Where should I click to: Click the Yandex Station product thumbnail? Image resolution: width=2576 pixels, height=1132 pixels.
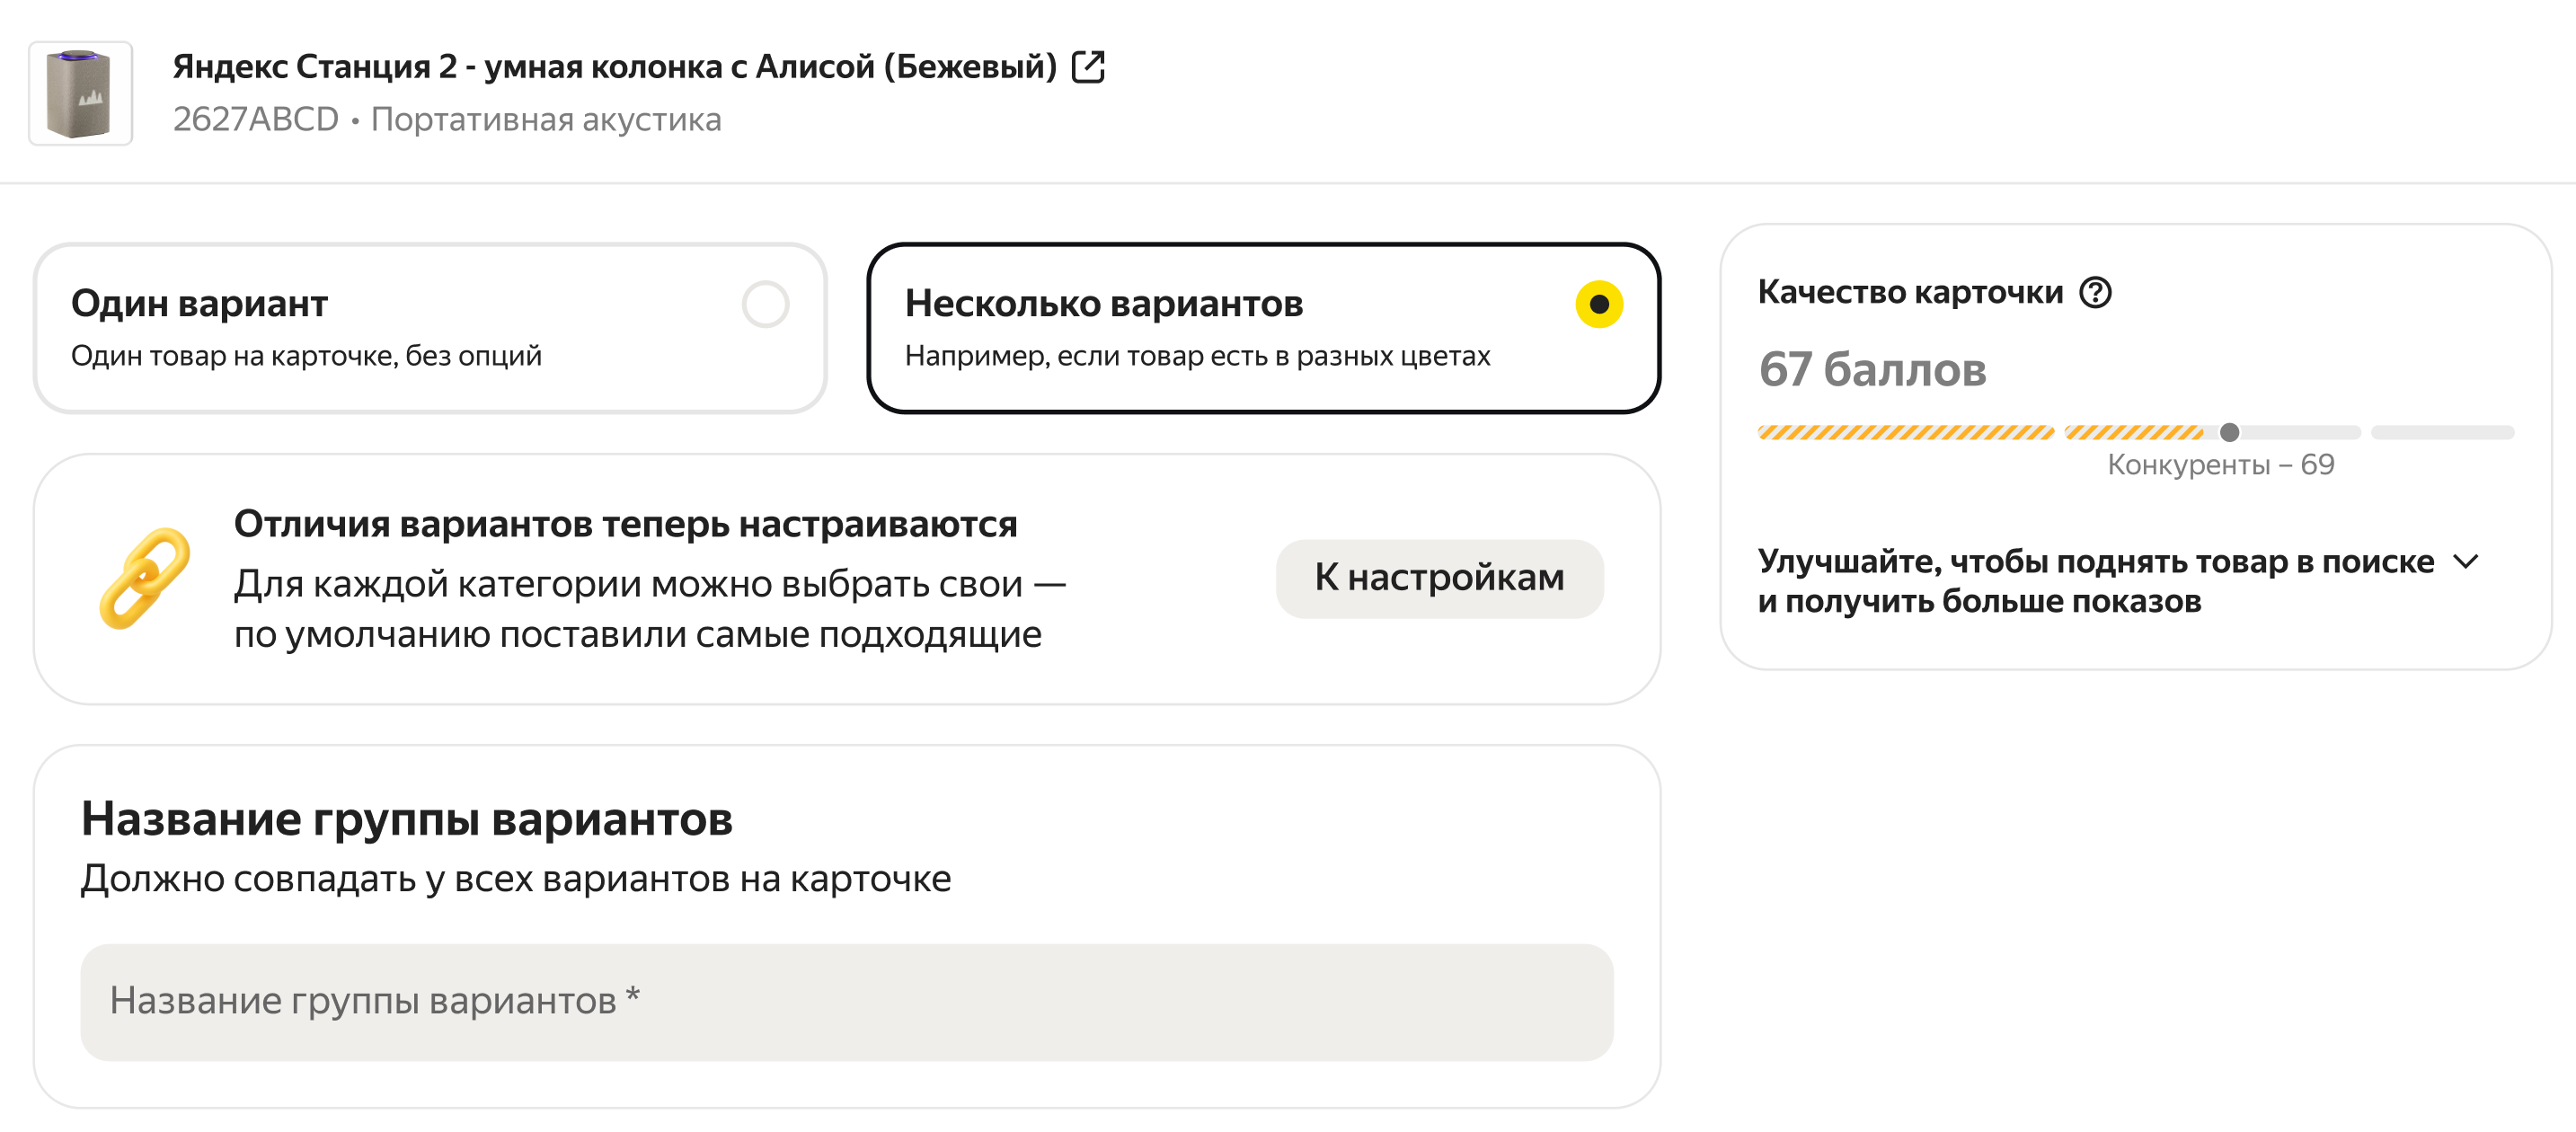point(80,93)
